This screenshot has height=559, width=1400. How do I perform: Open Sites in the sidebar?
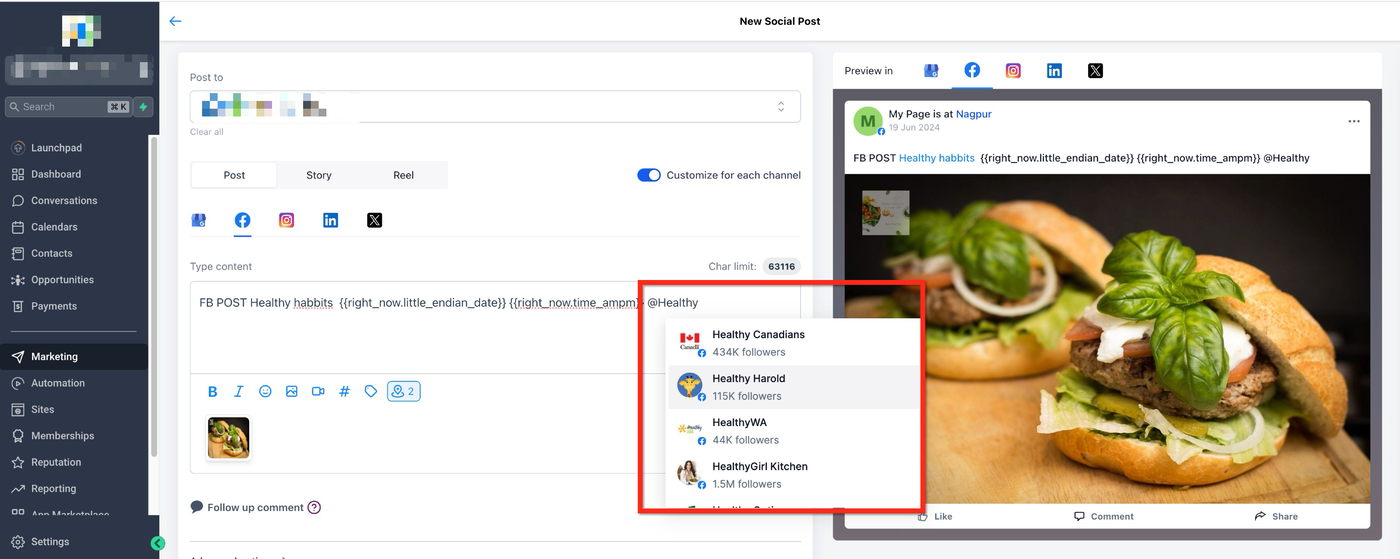(42, 409)
